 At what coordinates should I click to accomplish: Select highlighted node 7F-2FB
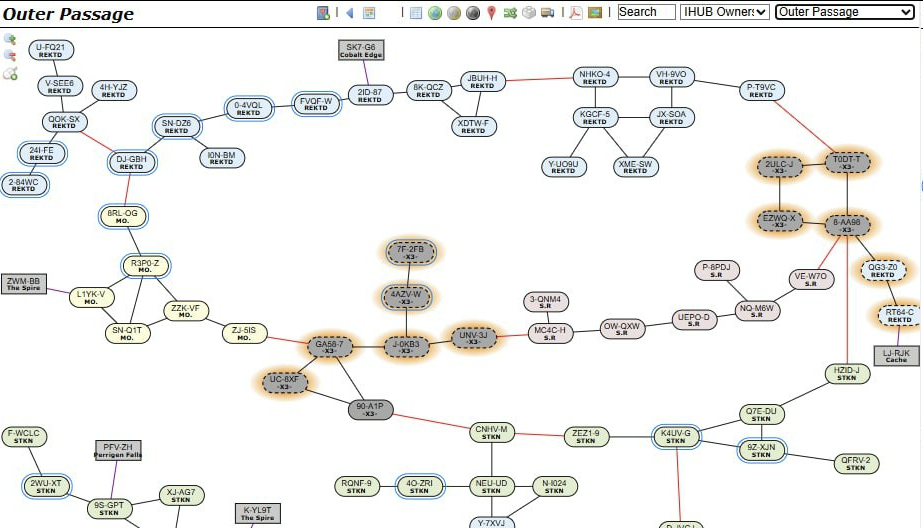click(411, 253)
